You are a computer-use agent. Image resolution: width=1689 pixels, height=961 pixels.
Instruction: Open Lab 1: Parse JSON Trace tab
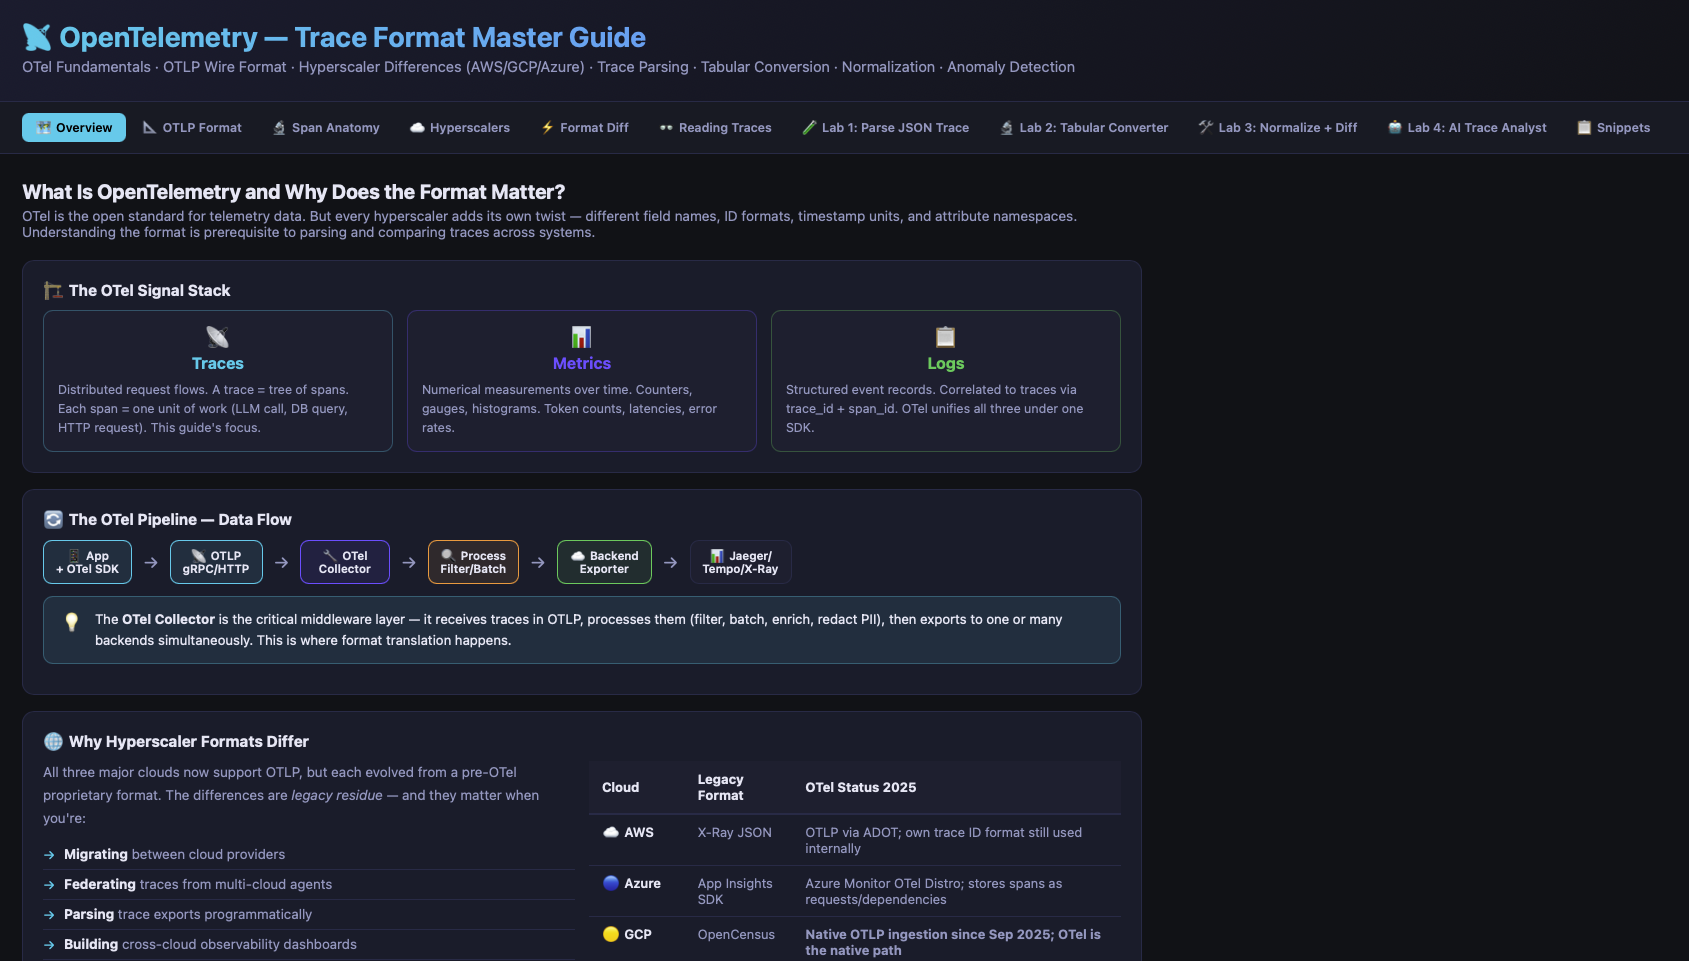pyautogui.click(x=886, y=128)
